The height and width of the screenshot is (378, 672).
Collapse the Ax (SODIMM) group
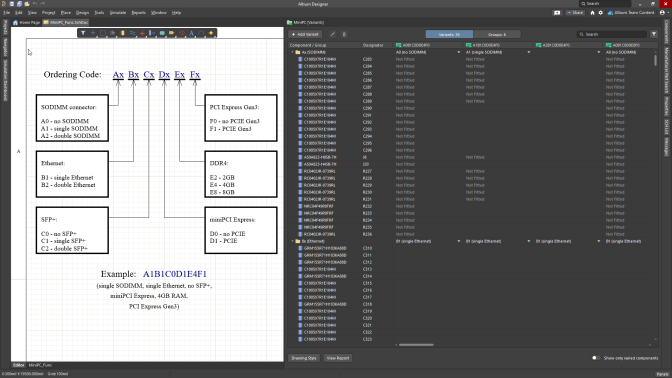(x=293, y=52)
